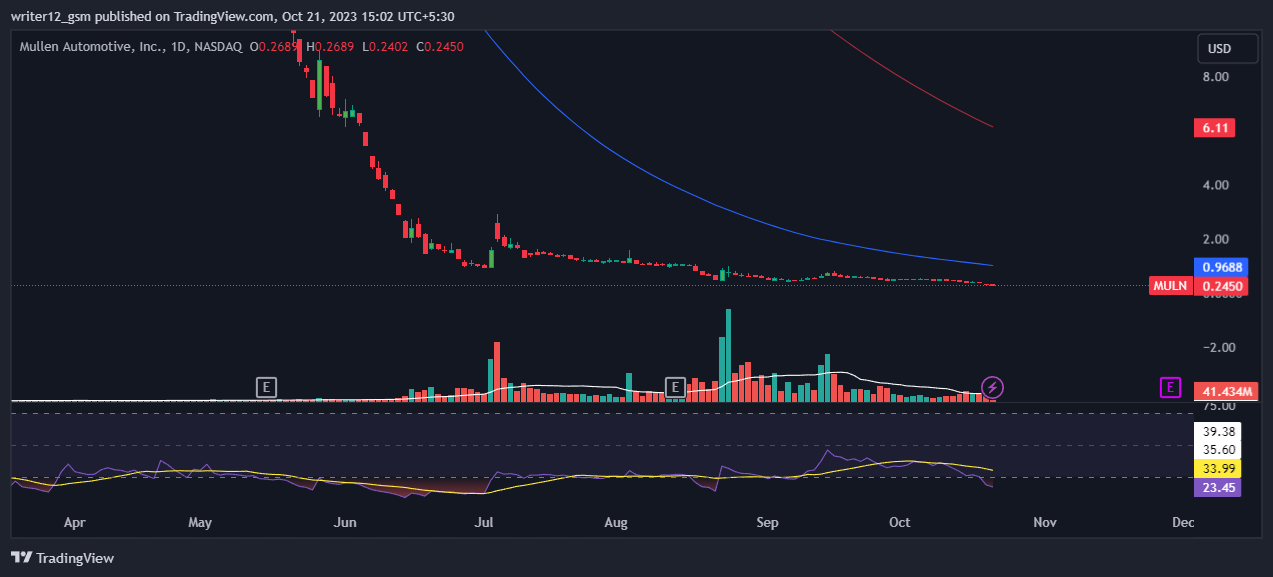Click the Mullen Automotive, Inc. symbol title
Screen dimensions: 1273x577
point(94,46)
